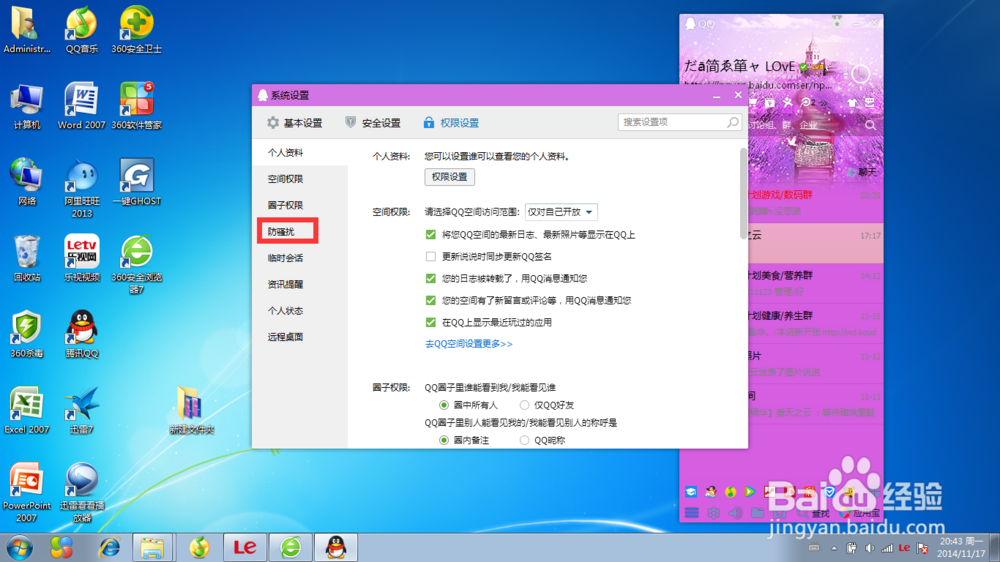Select 个人资料 in the settings sidebar
Viewport: 1000px width, 562px height.
286,153
